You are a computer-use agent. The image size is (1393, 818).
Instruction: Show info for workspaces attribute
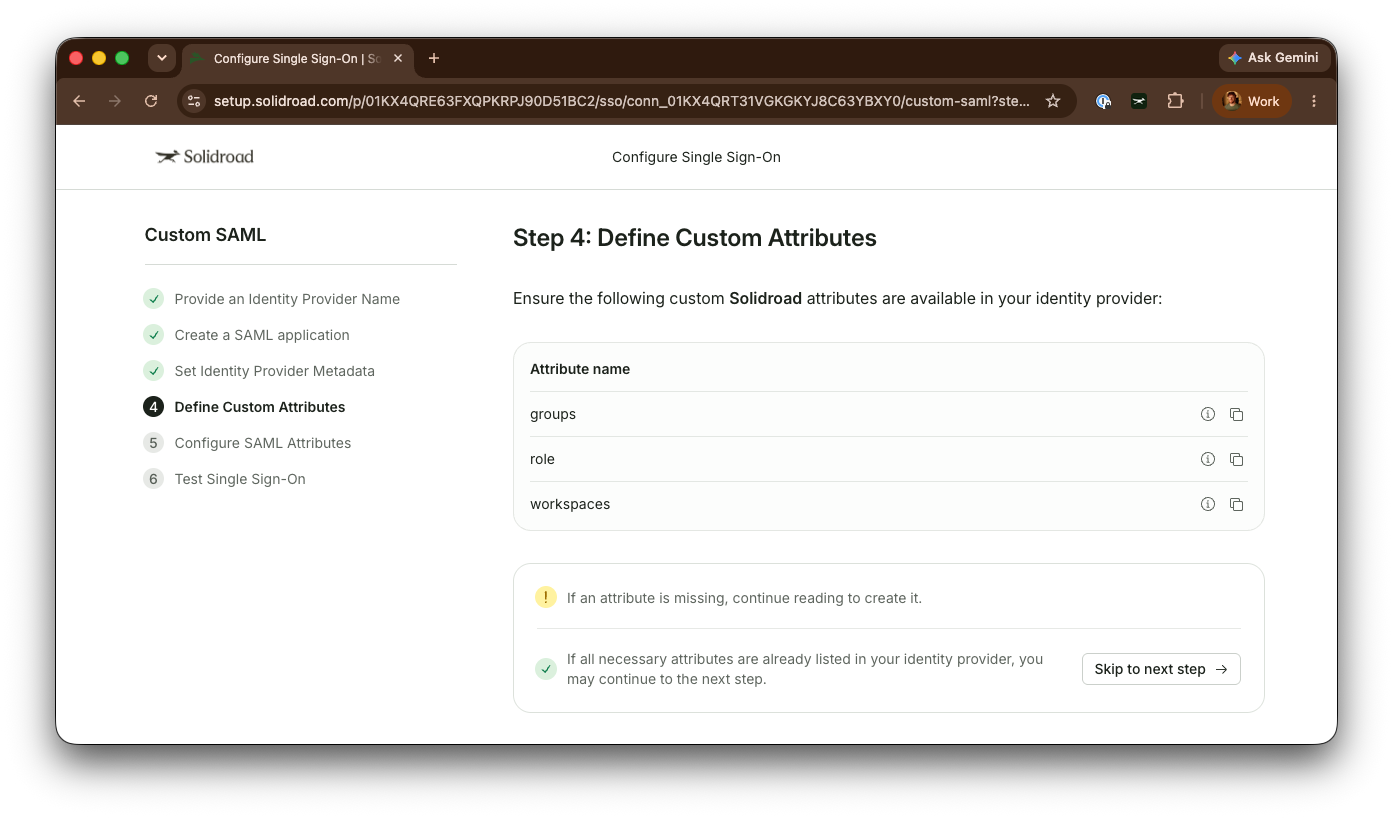point(1207,504)
